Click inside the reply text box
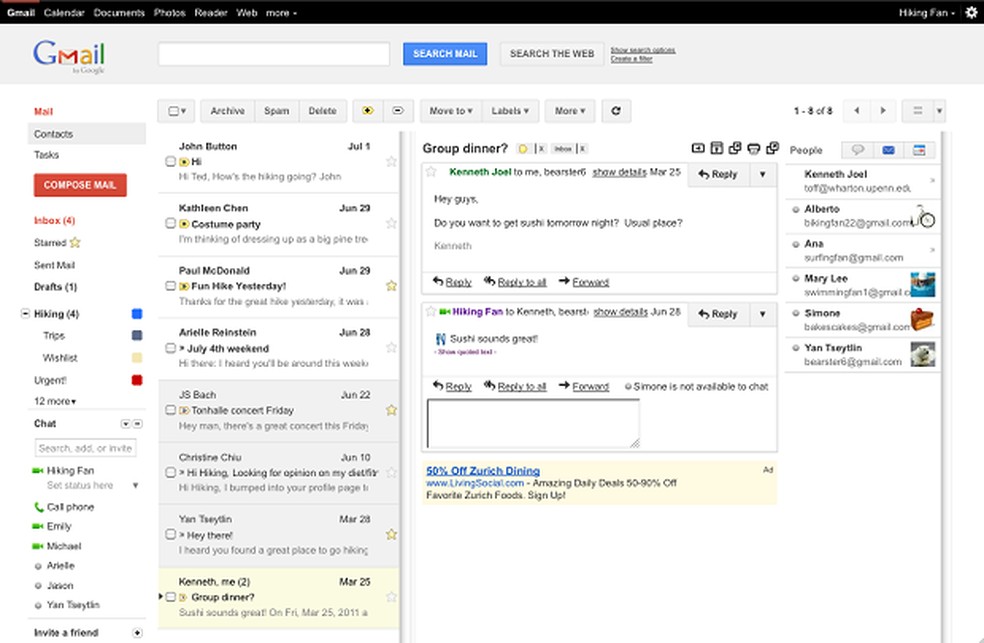Image resolution: width=984 pixels, height=643 pixels. pyautogui.click(x=535, y=424)
